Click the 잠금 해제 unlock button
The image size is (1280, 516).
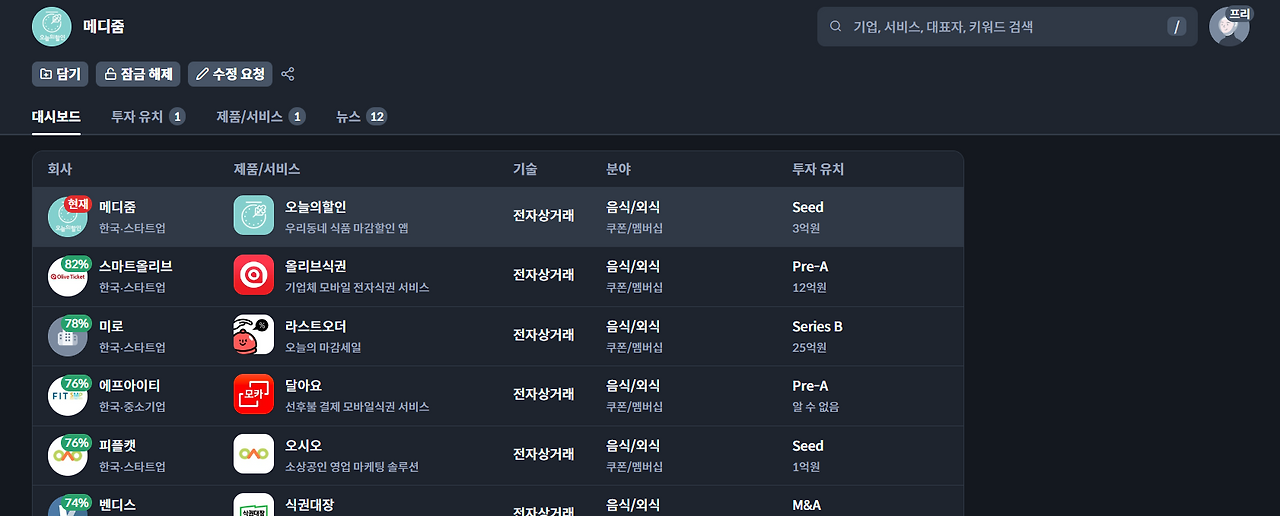[138, 74]
